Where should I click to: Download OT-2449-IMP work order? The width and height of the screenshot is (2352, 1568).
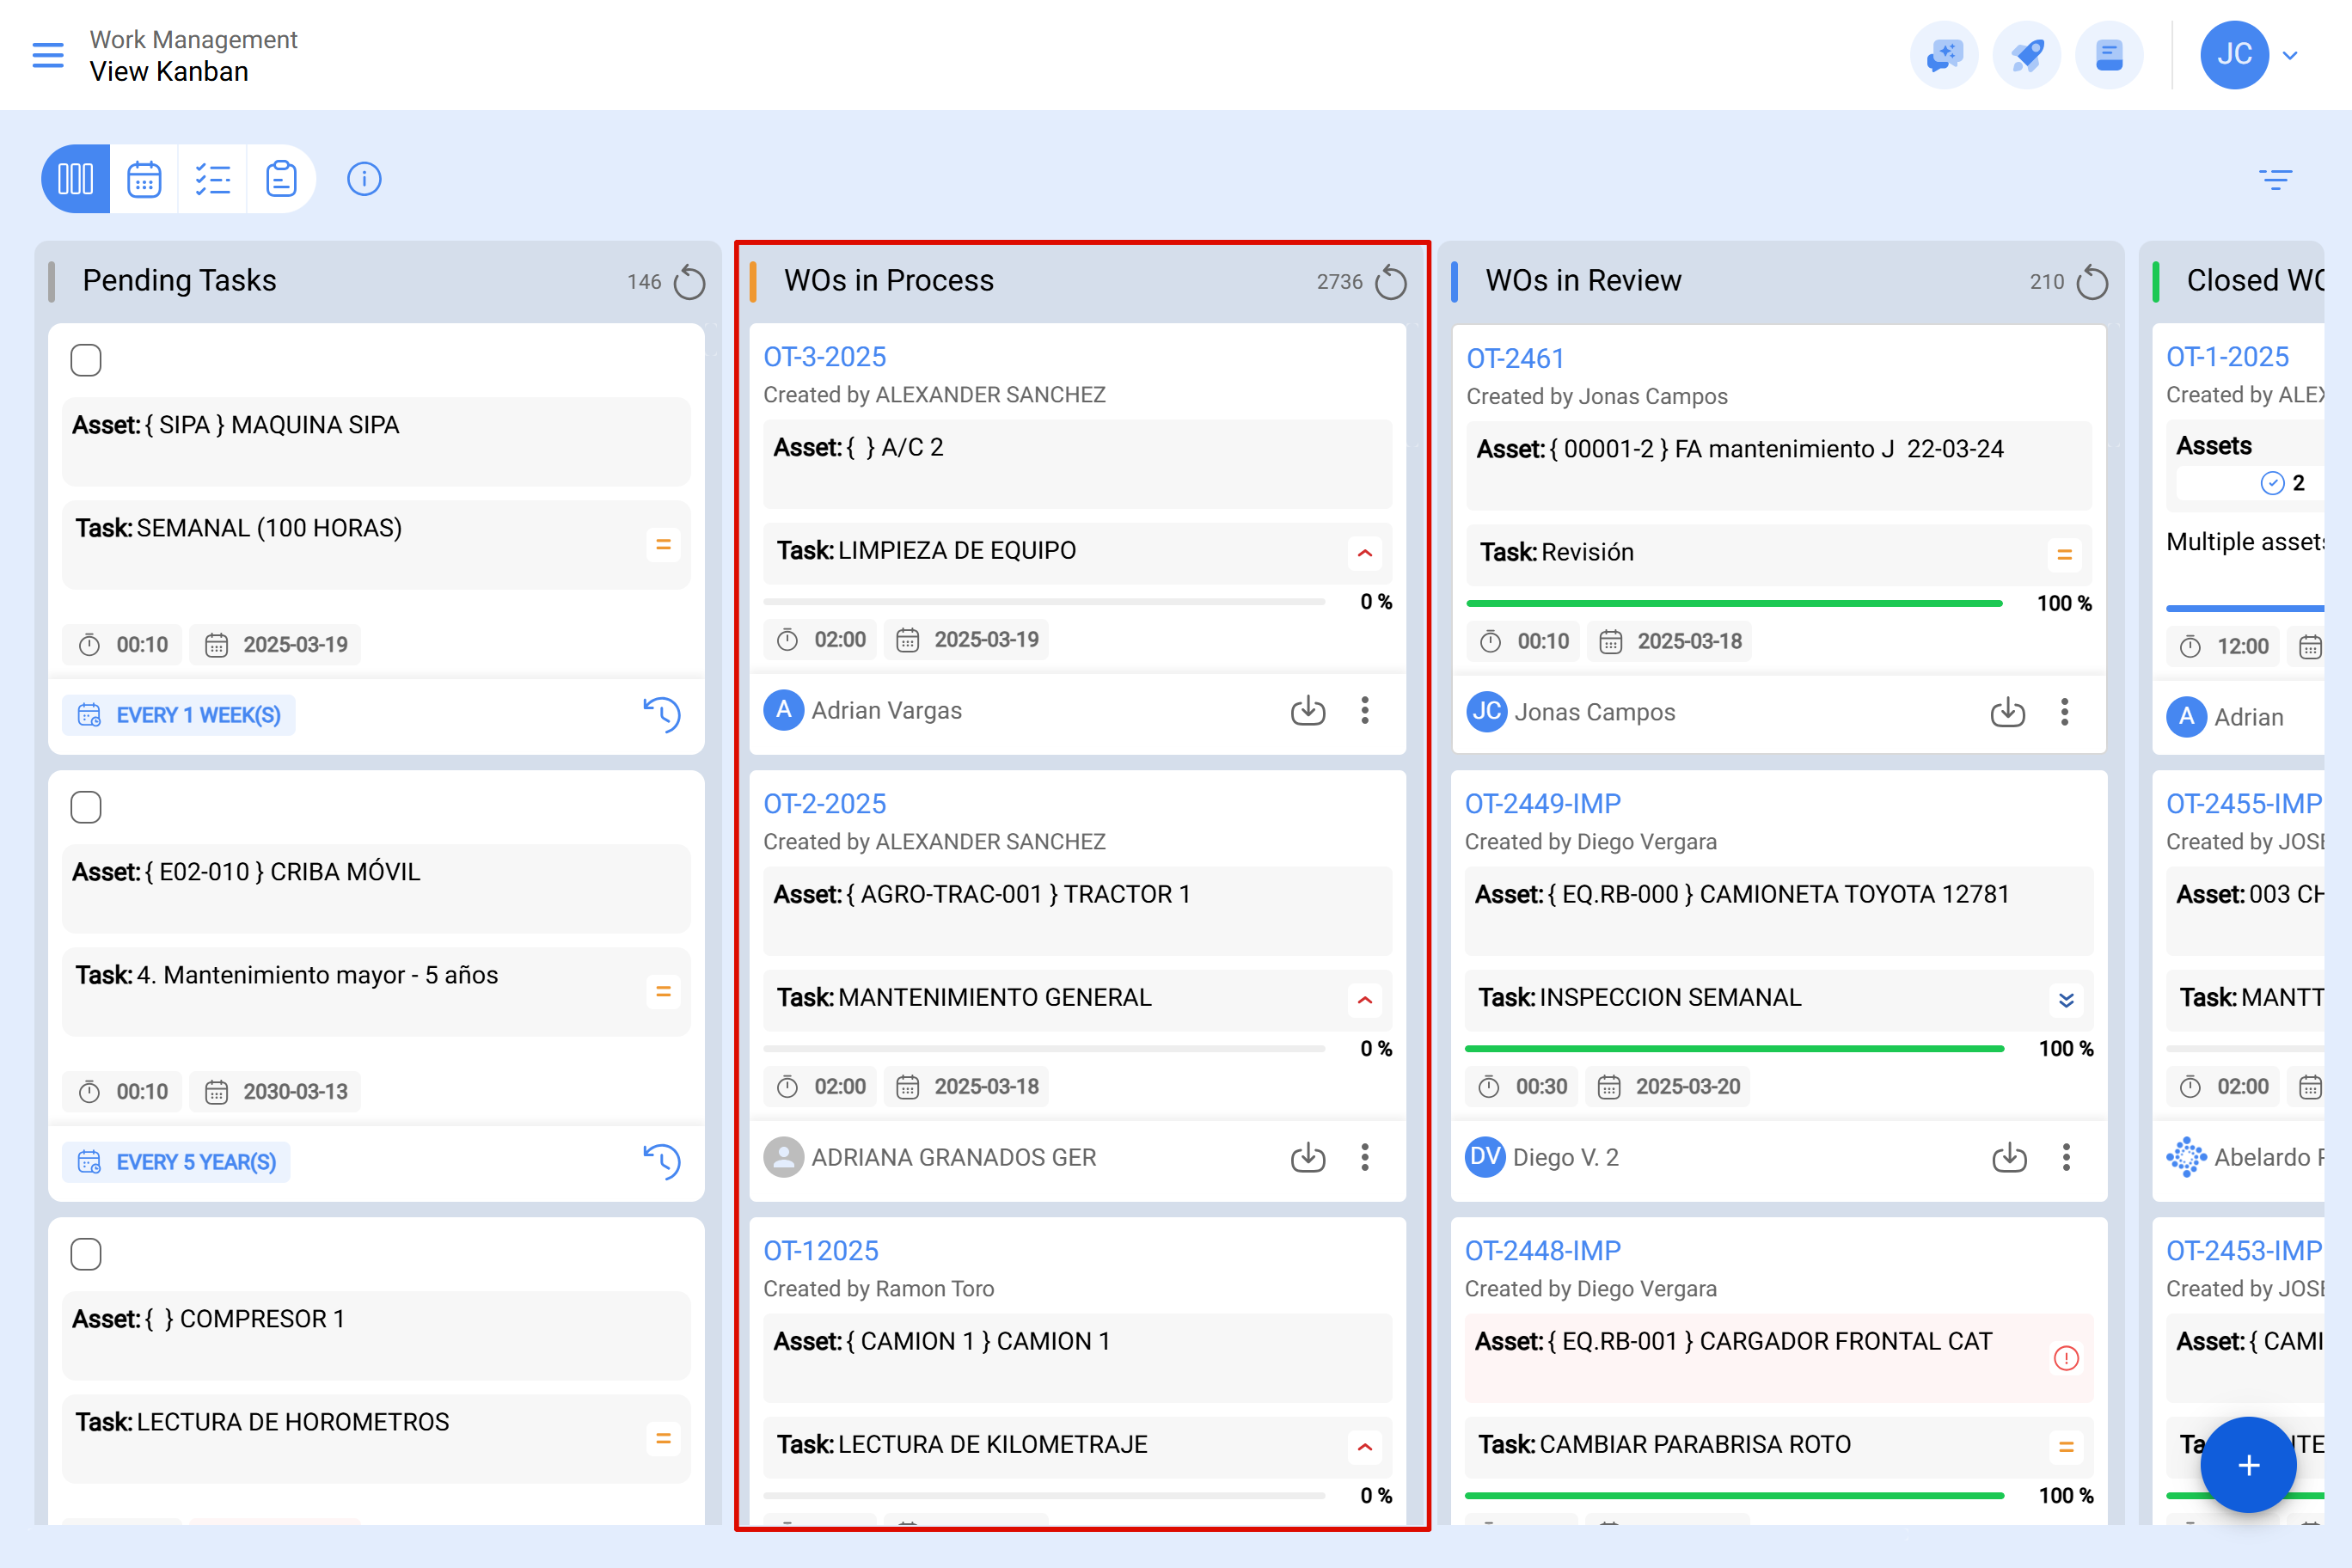pos(2009,1157)
